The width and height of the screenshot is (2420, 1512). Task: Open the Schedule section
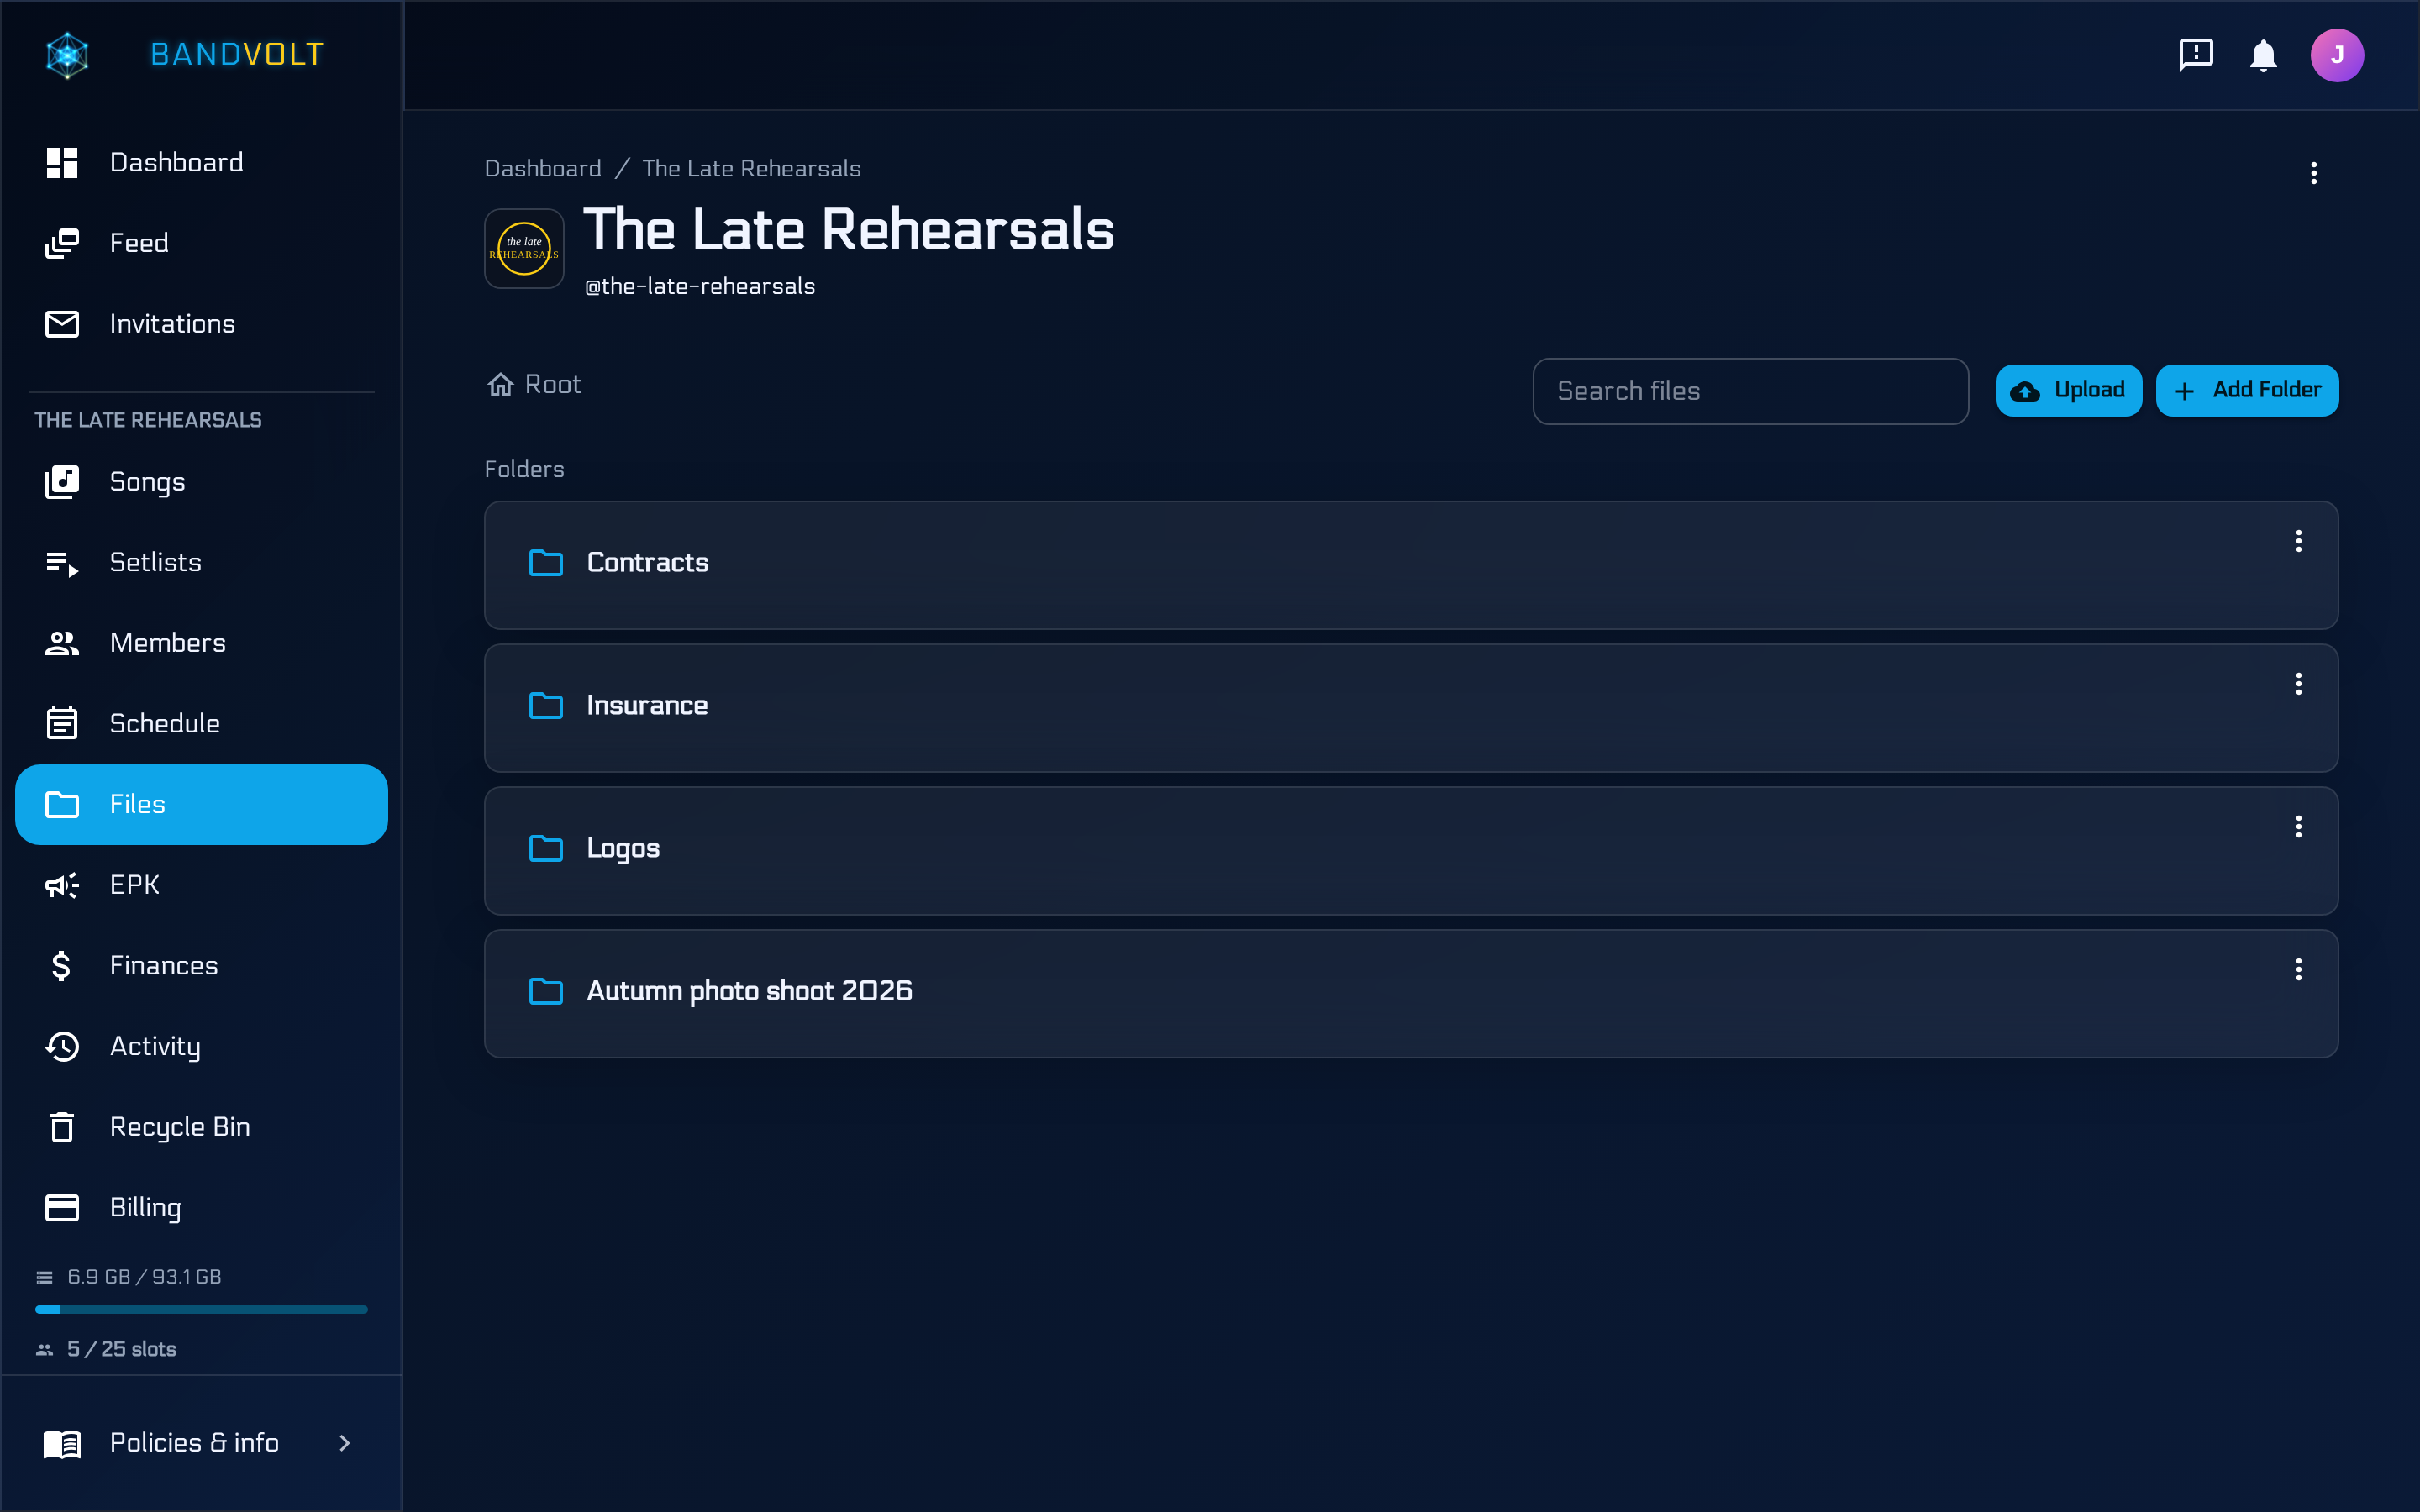[201, 723]
